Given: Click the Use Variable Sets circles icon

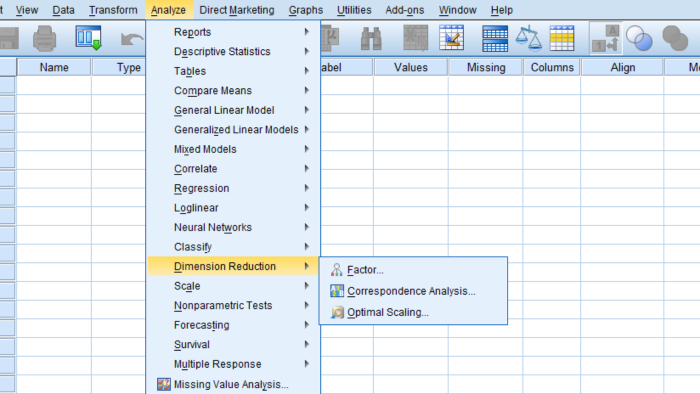Looking at the screenshot, I should coord(639,38).
